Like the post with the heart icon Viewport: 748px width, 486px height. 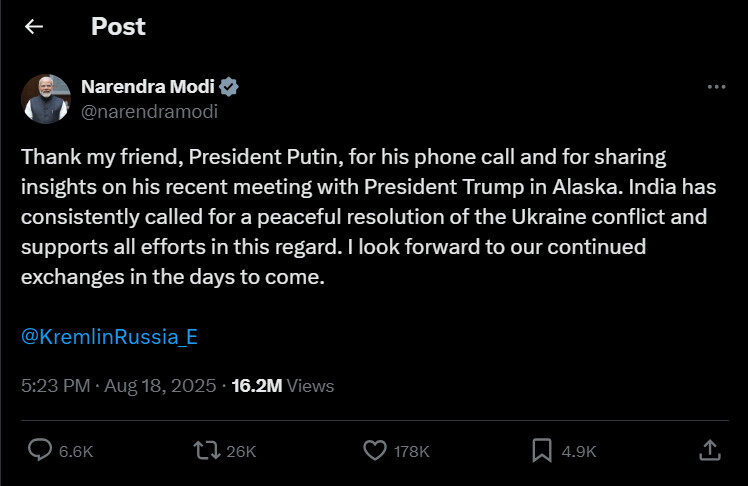[x=374, y=451]
